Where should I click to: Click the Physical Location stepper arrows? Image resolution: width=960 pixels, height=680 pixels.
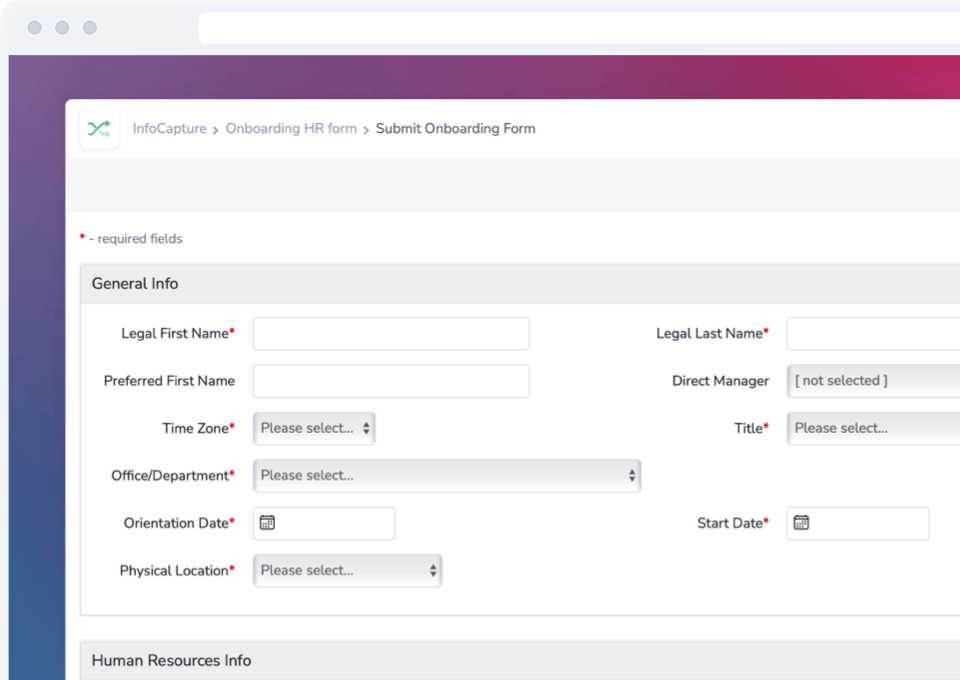[x=433, y=570]
